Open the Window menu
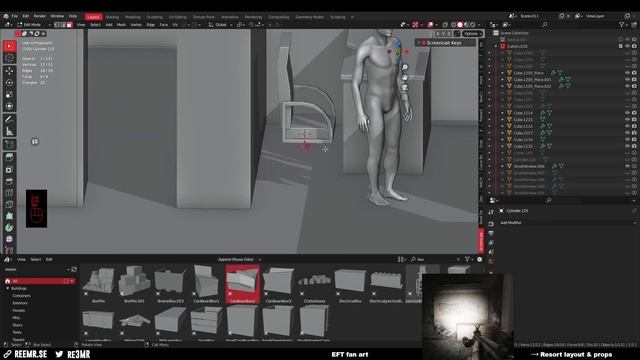Image resolution: width=640 pixels, height=360 pixels. pos(57,16)
